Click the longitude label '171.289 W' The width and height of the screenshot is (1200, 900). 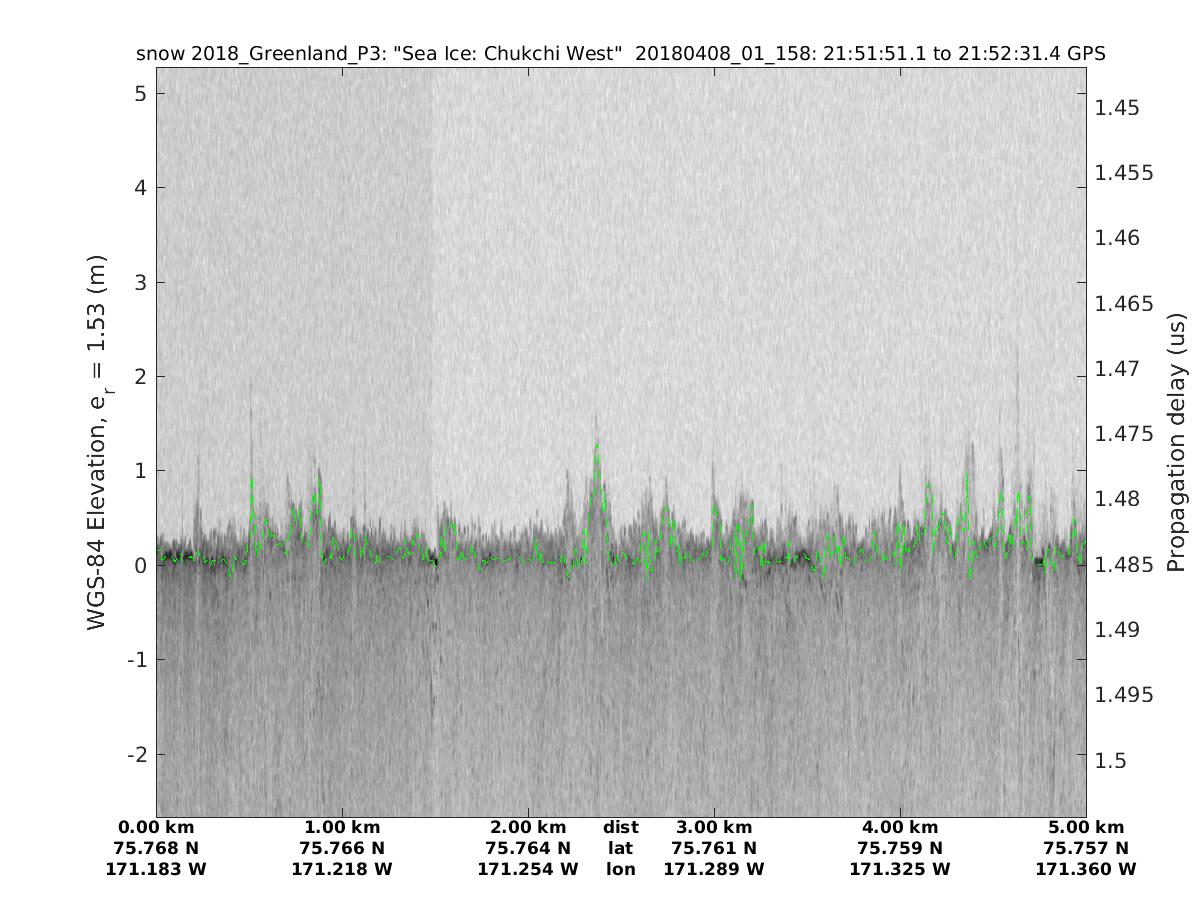point(714,869)
